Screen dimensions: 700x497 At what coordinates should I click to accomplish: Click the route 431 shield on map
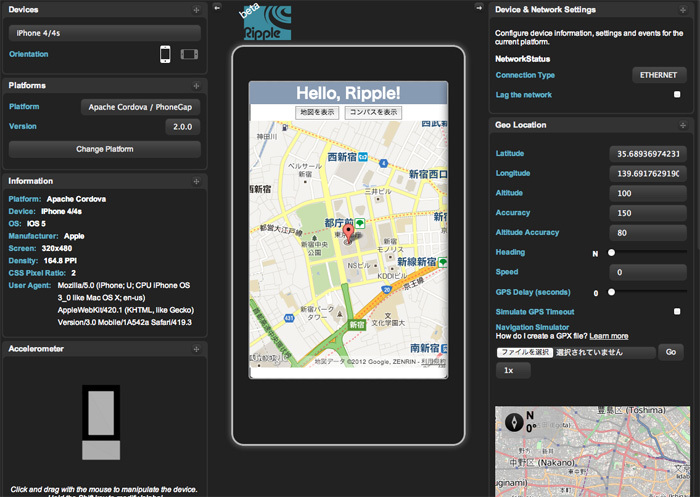(x=289, y=318)
